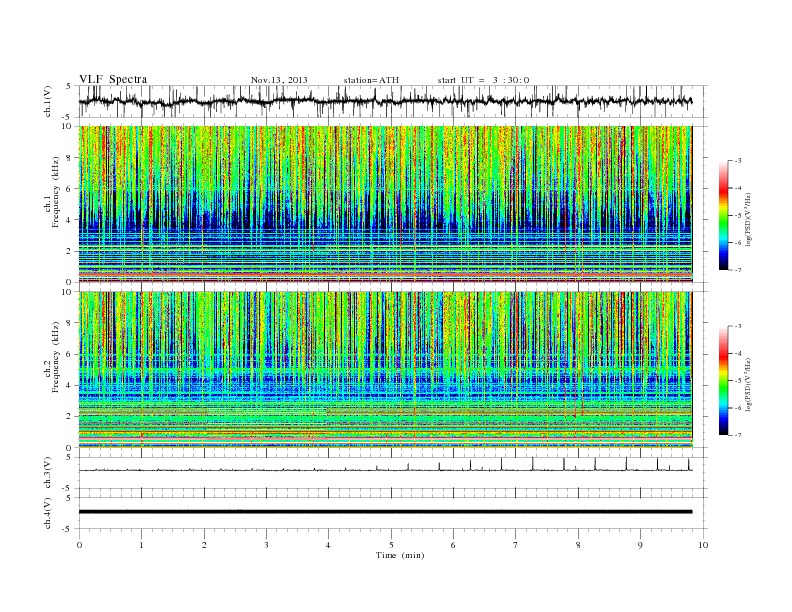Click the "-5" volt tick of ch.4(V) panel
Screen dimensions: 792x612
click(x=68, y=529)
